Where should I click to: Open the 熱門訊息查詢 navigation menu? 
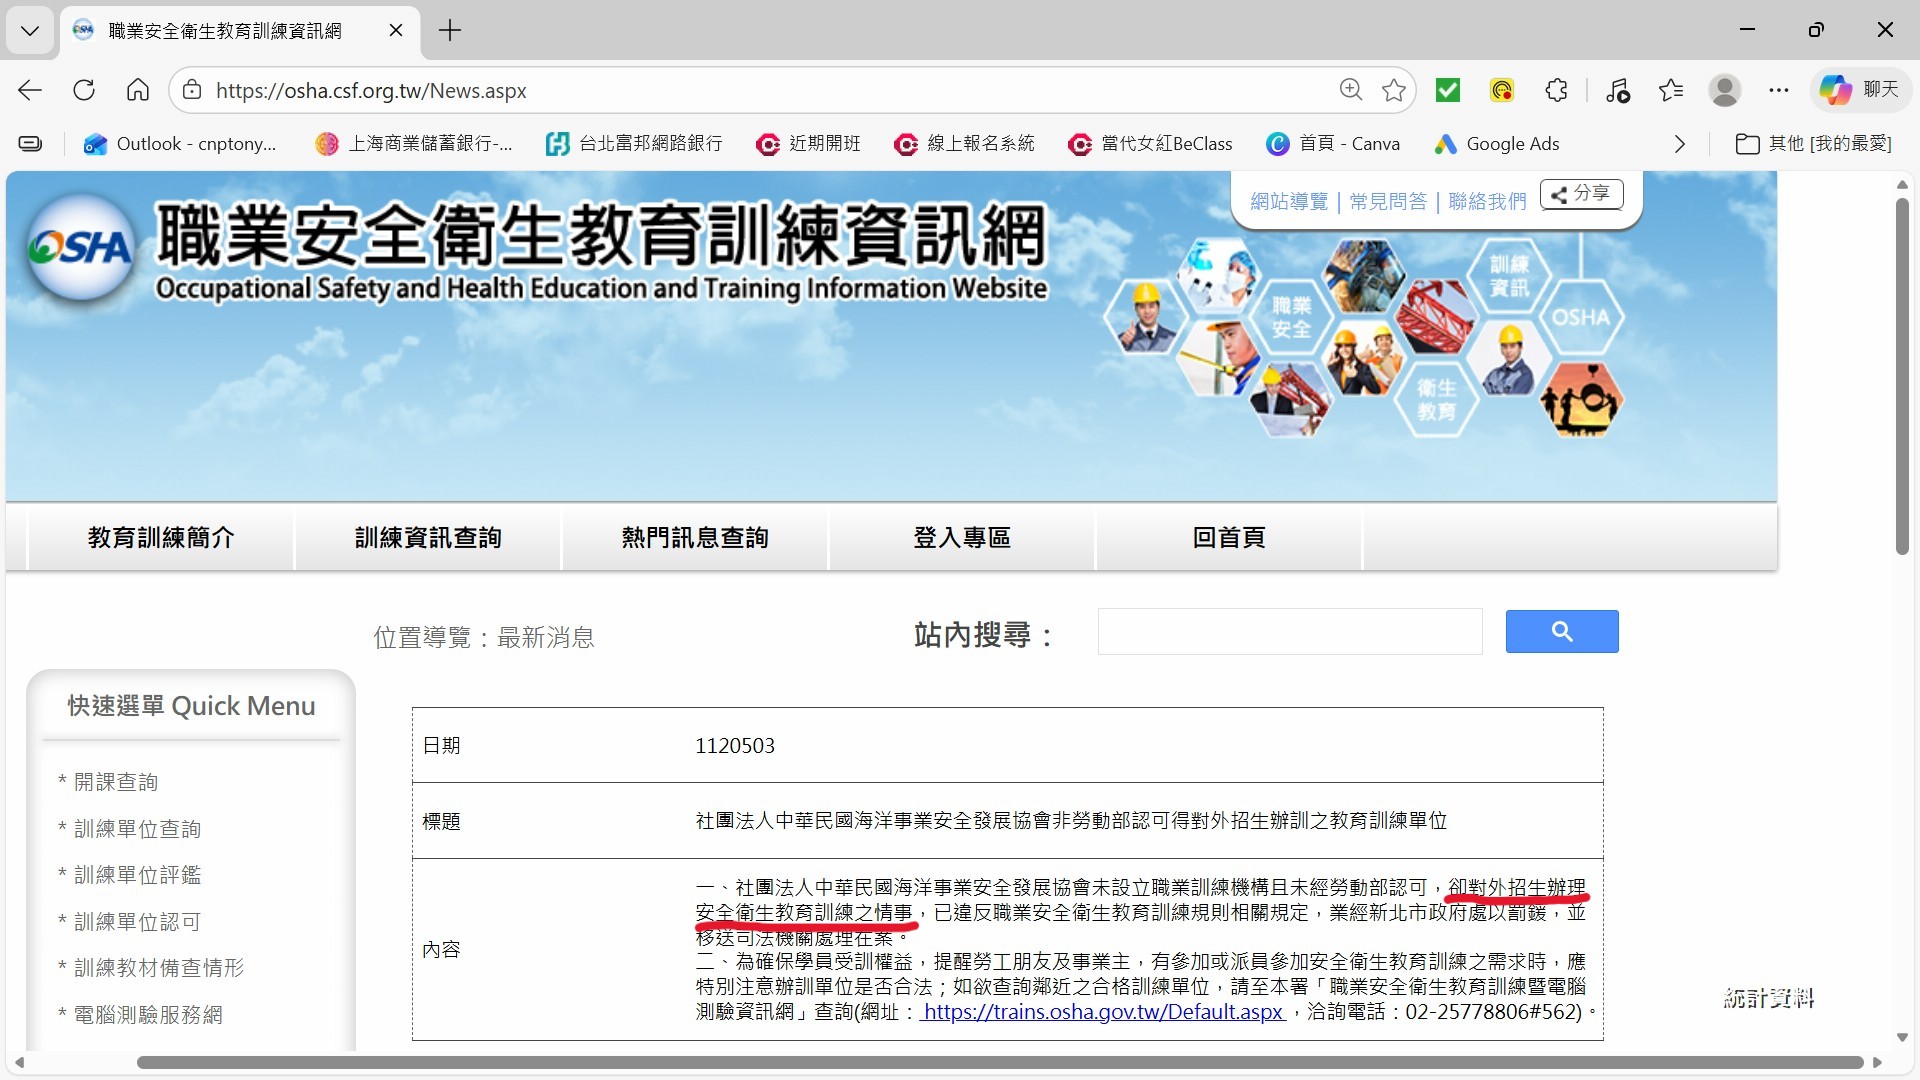(x=695, y=538)
